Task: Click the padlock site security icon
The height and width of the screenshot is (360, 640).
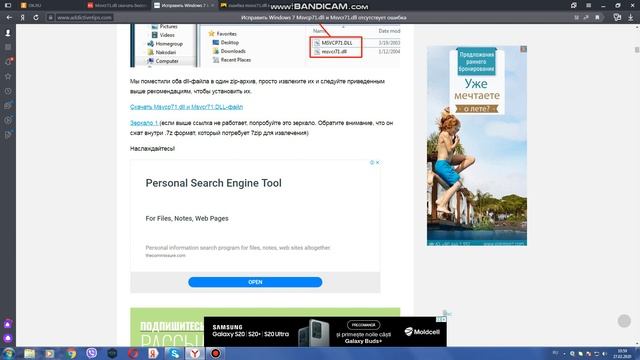Action: pyautogui.click(x=51, y=18)
